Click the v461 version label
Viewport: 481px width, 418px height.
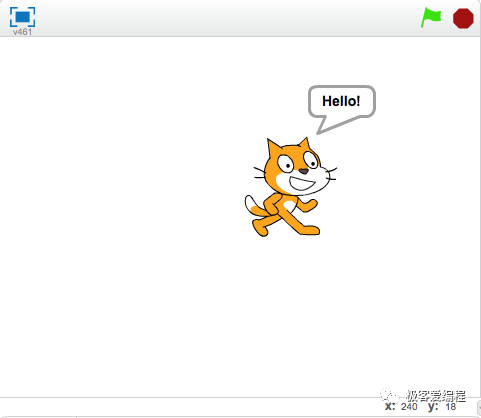tap(22, 32)
